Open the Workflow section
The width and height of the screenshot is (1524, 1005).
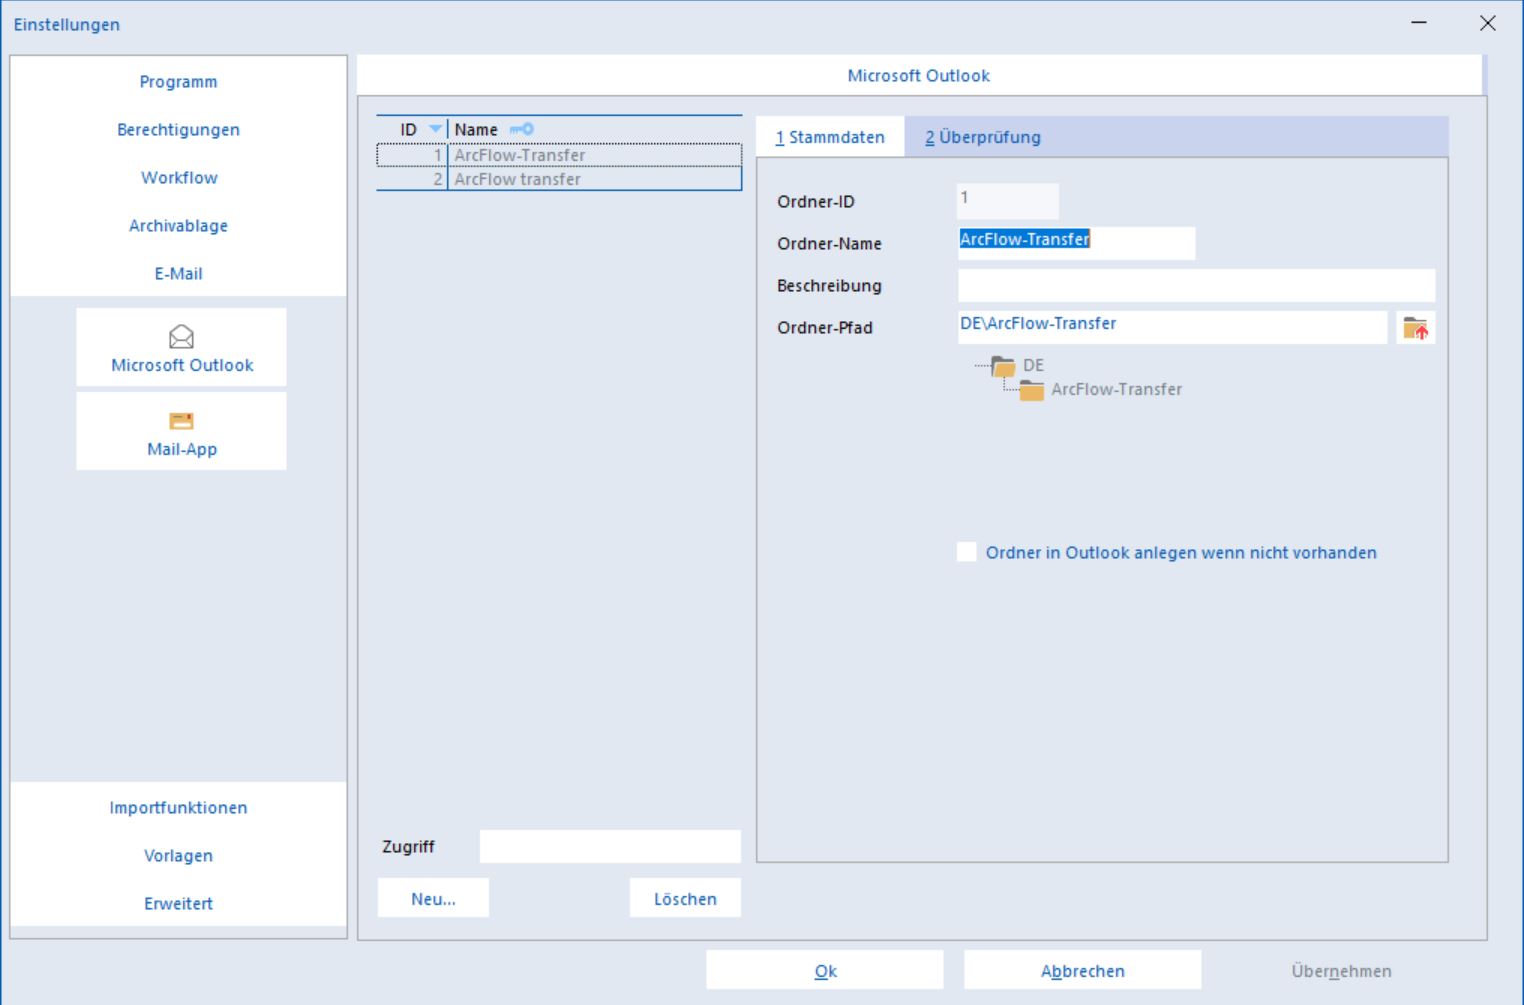[x=178, y=178]
